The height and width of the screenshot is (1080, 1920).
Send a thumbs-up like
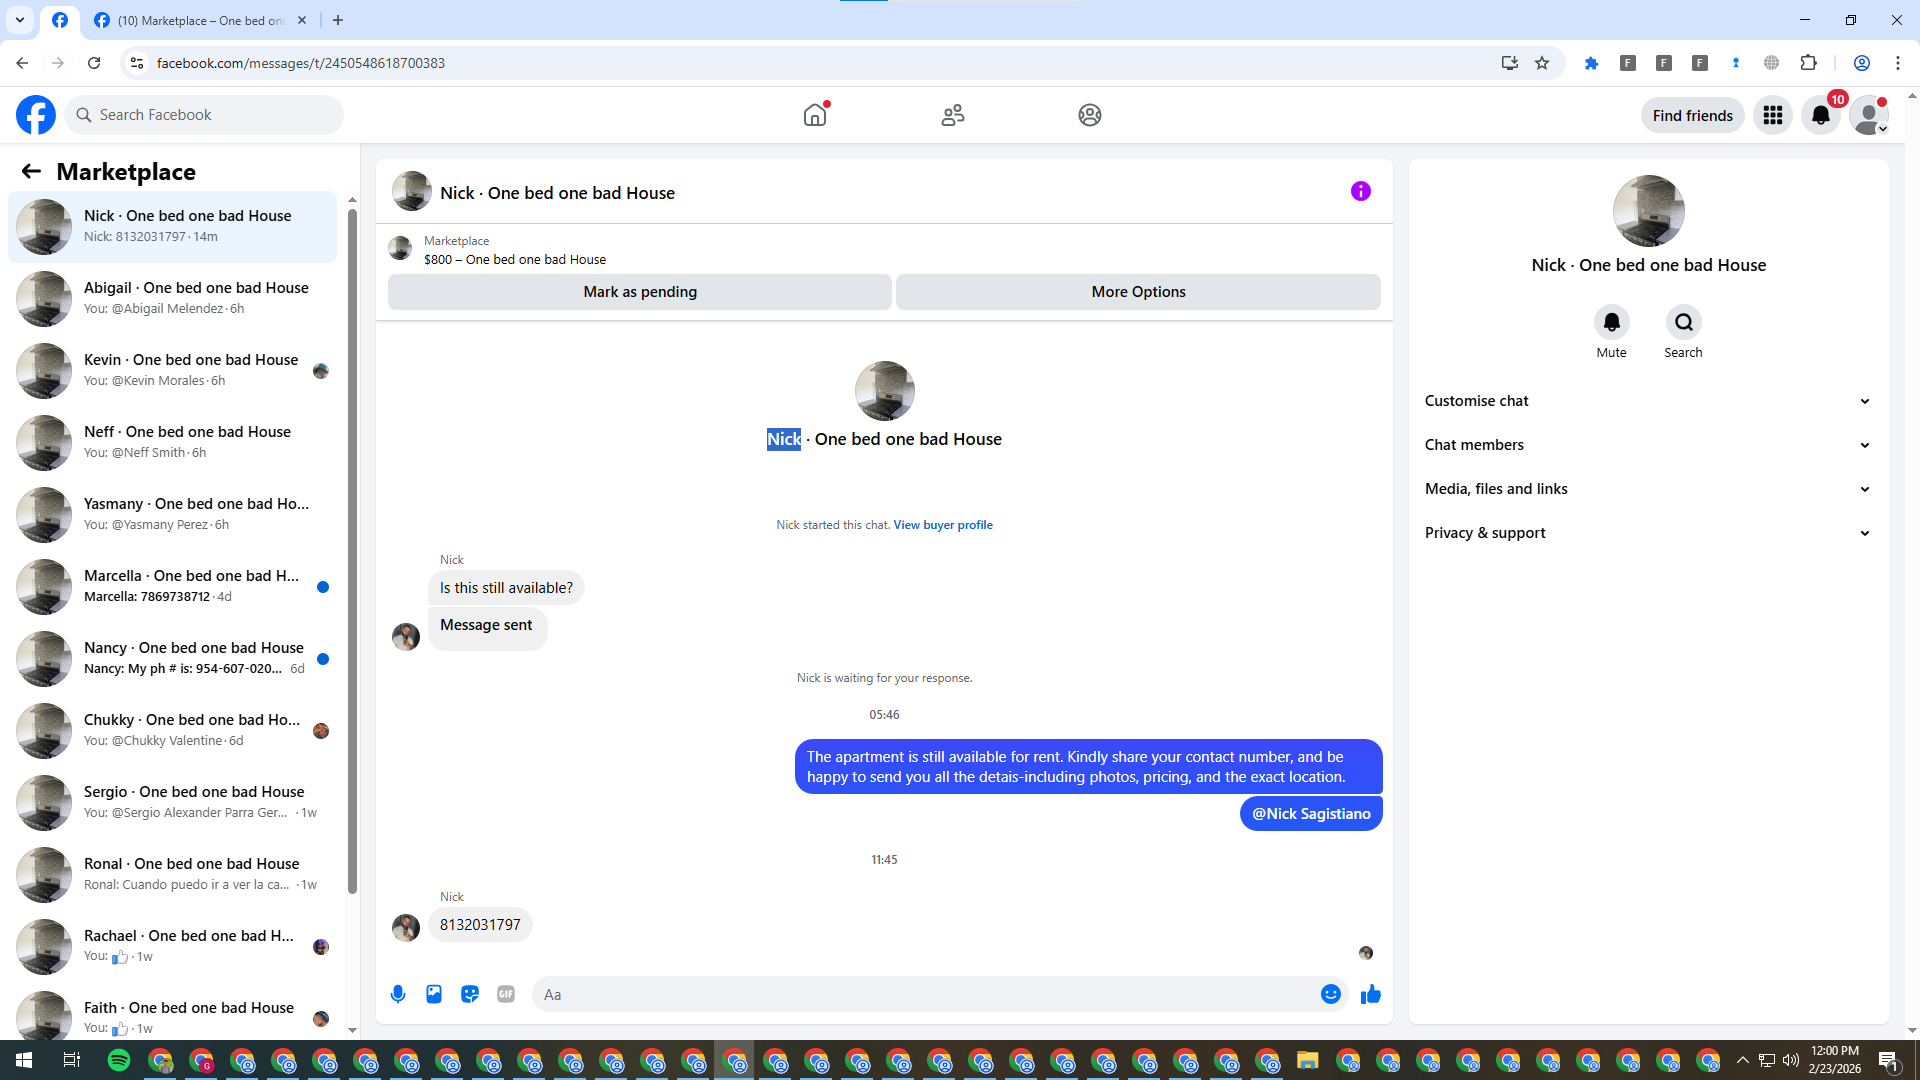click(1370, 994)
